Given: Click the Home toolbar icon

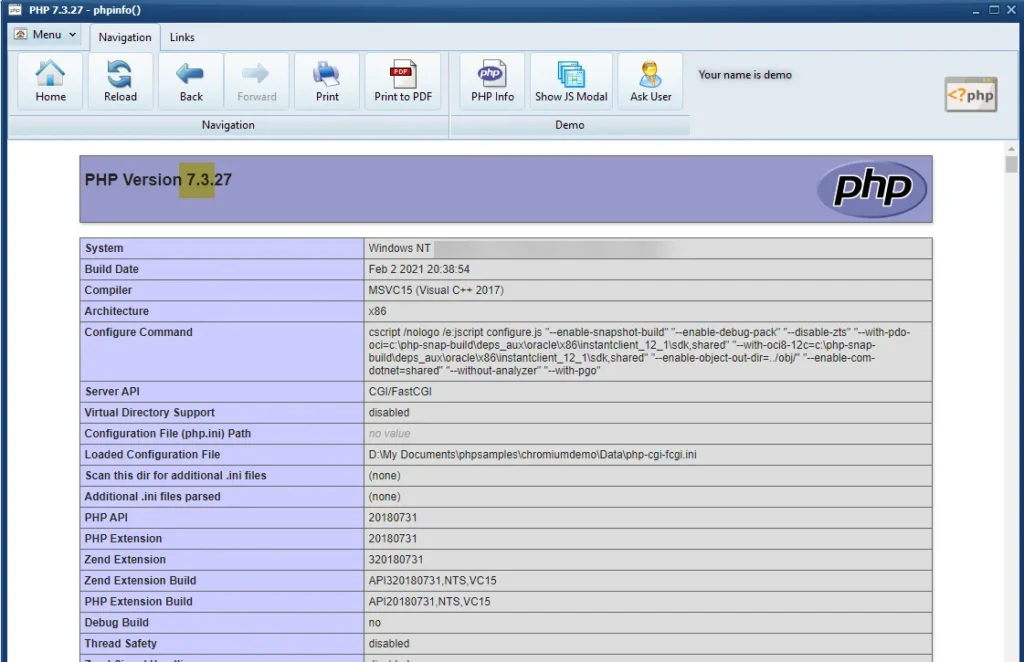Looking at the screenshot, I should coord(50,81).
